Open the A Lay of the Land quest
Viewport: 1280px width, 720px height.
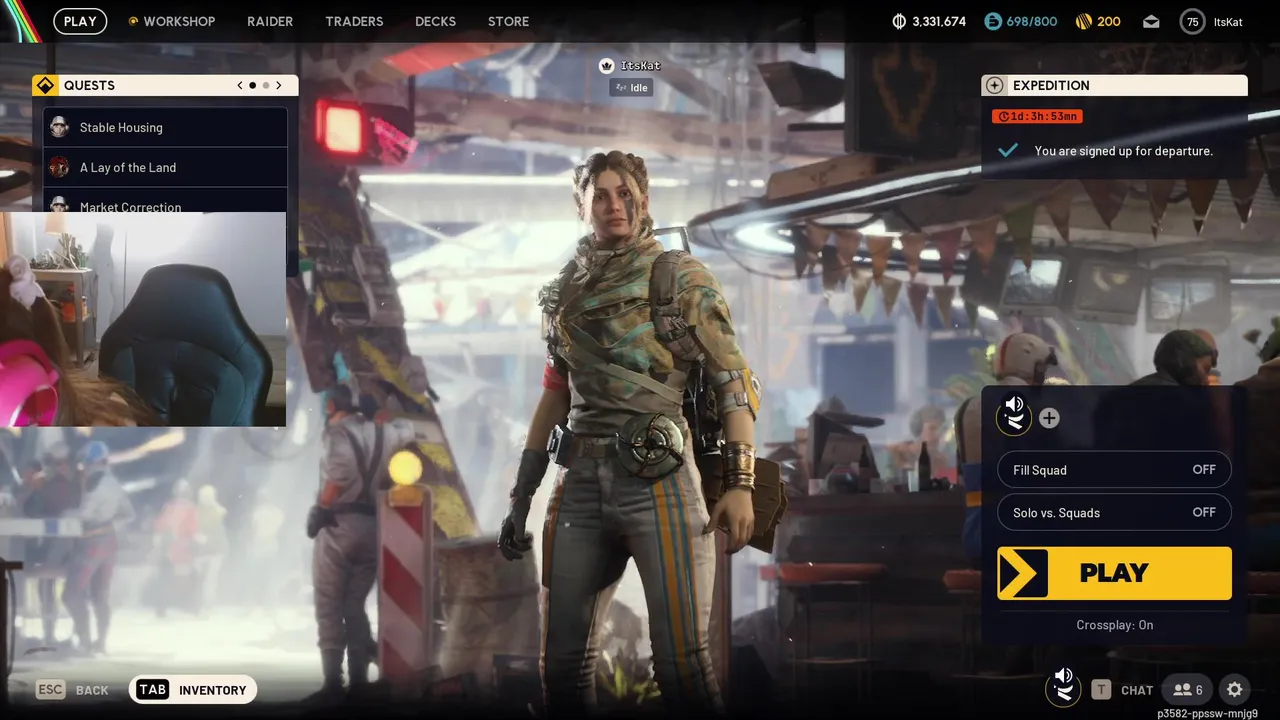pos(165,167)
